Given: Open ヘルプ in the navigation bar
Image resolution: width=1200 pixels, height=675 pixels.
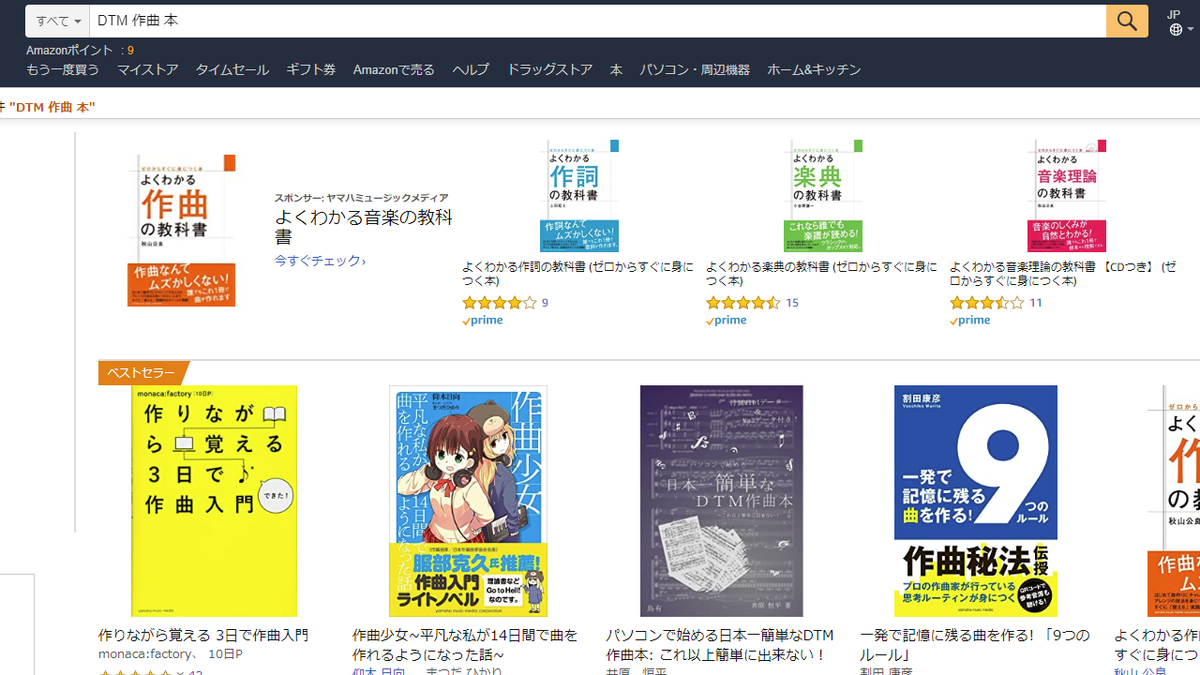Looking at the screenshot, I should click(x=471, y=70).
